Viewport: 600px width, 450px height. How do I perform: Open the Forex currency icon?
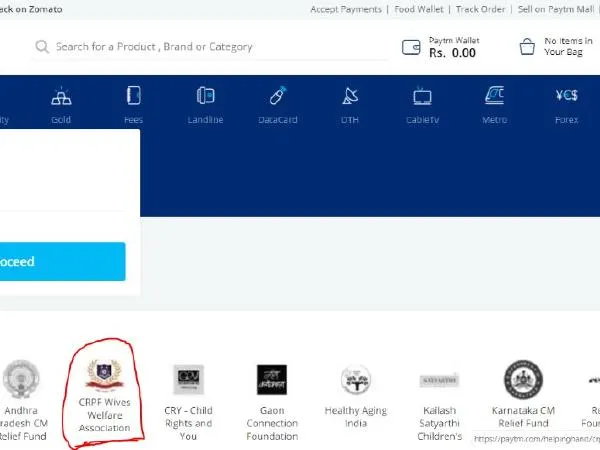(x=567, y=95)
